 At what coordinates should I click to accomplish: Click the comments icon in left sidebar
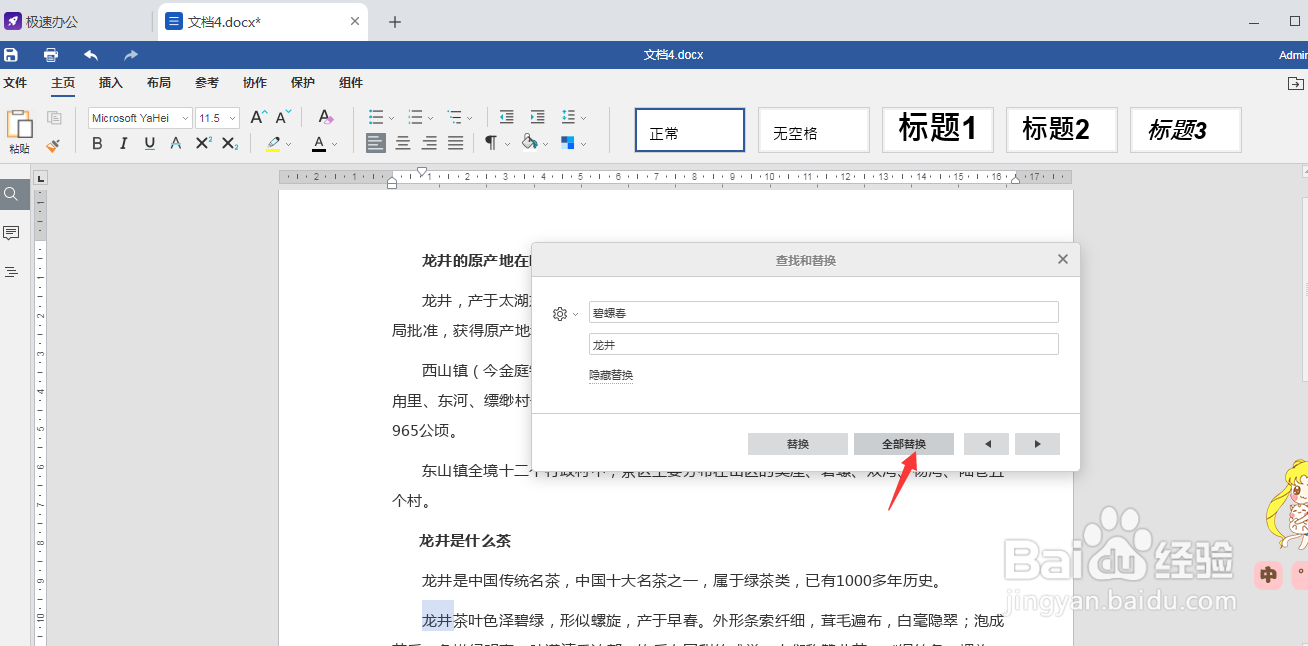12,232
